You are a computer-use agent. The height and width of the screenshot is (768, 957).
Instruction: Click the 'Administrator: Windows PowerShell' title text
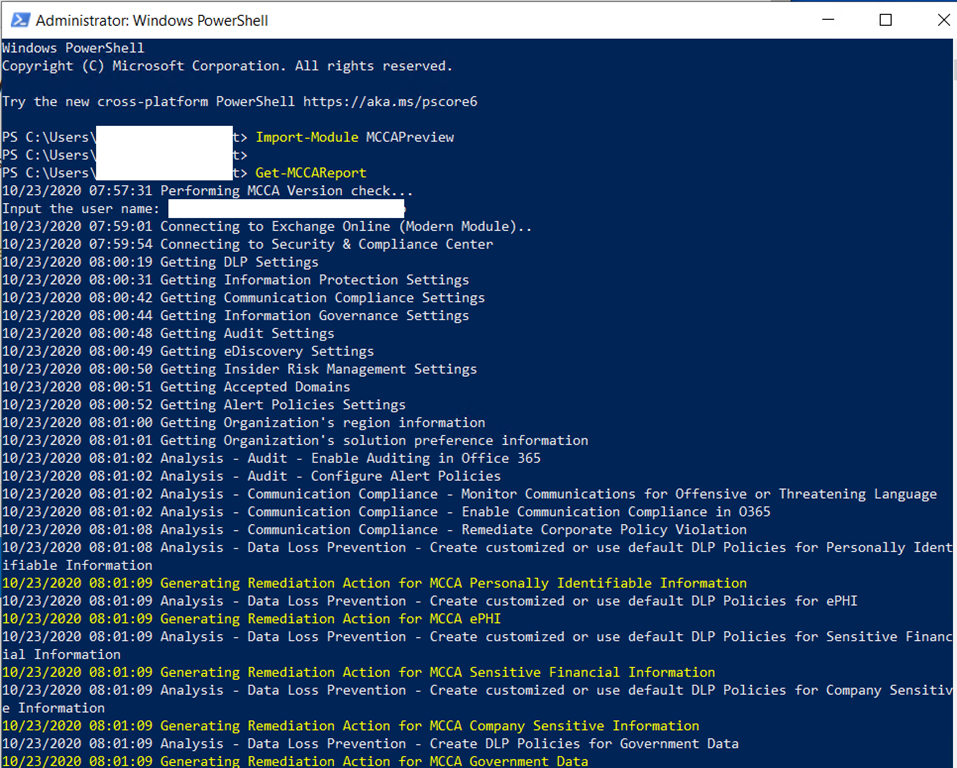[x=151, y=20]
